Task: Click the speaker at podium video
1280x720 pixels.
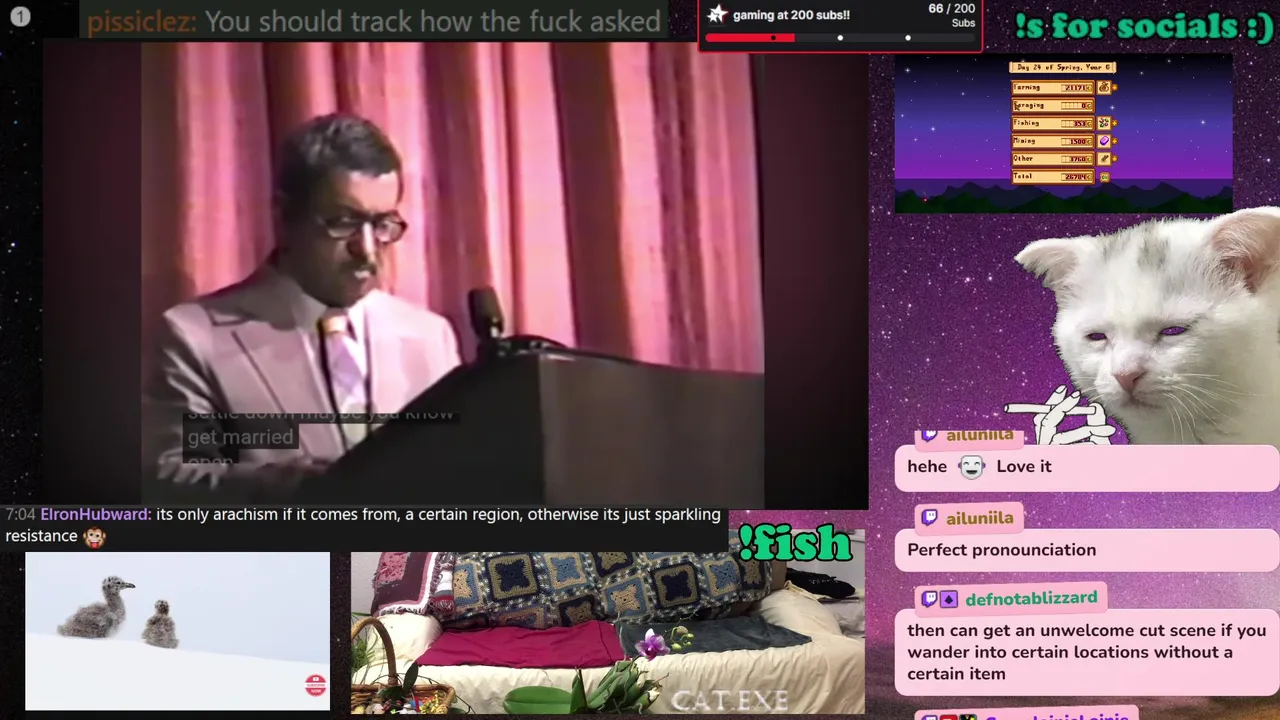Action: point(453,275)
